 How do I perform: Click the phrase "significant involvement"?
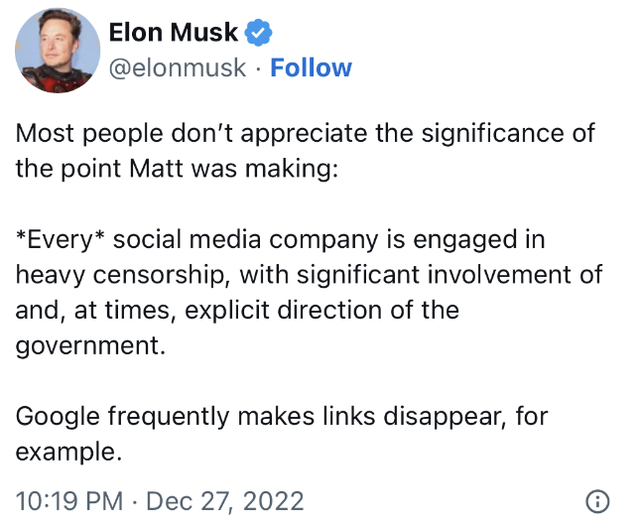(428, 276)
